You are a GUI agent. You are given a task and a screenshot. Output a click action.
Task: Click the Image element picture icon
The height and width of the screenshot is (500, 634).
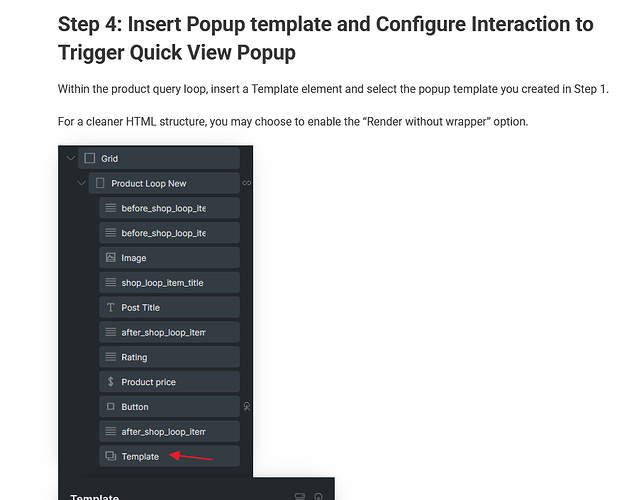pyautogui.click(x=110, y=257)
